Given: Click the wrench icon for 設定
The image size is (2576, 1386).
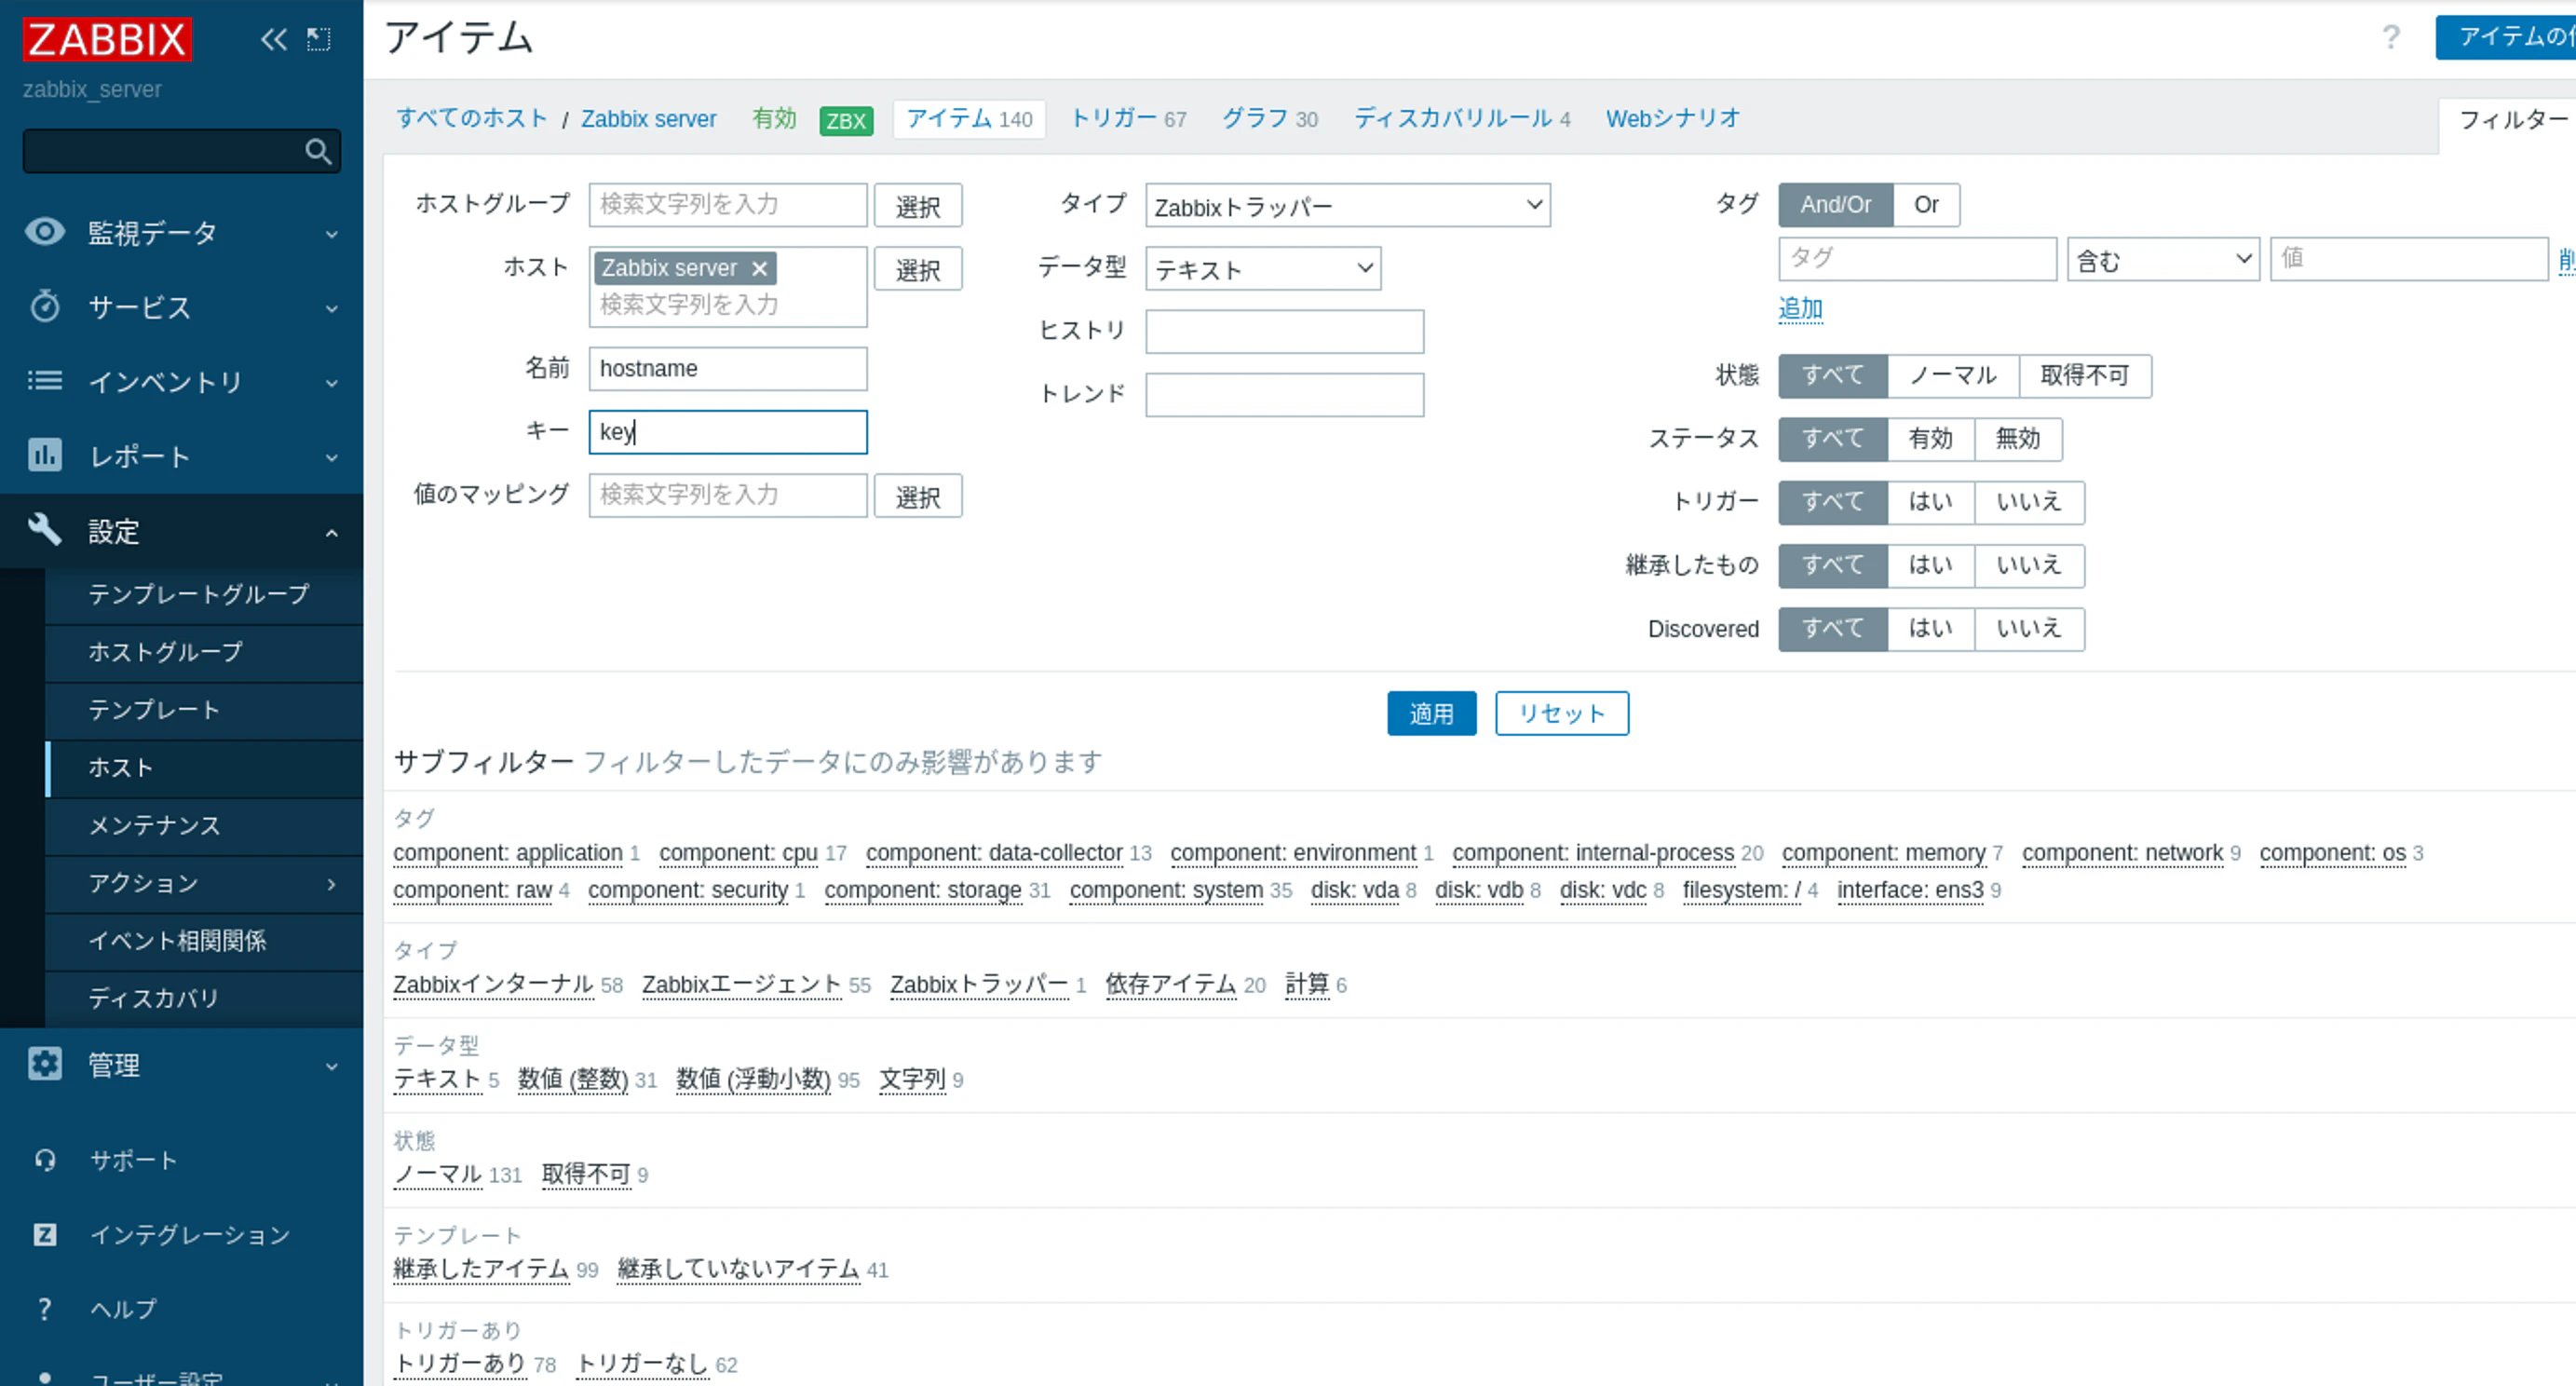Looking at the screenshot, I should click(x=45, y=529).
